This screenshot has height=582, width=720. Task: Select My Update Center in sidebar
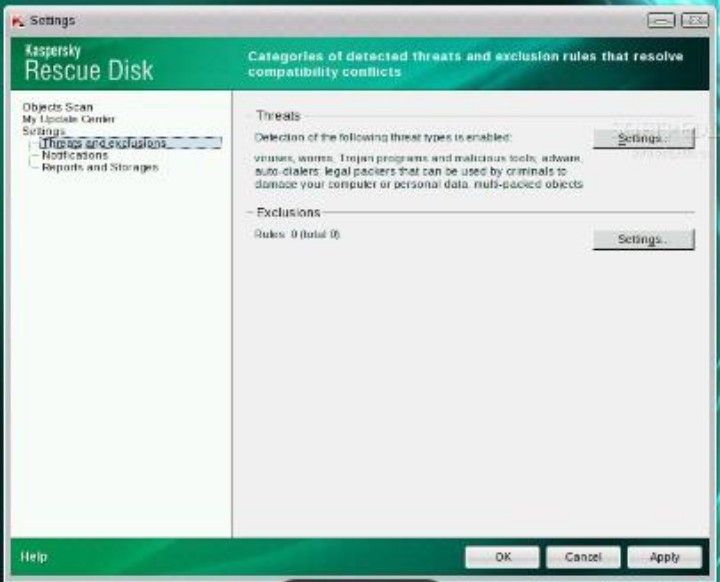[68, 119]
